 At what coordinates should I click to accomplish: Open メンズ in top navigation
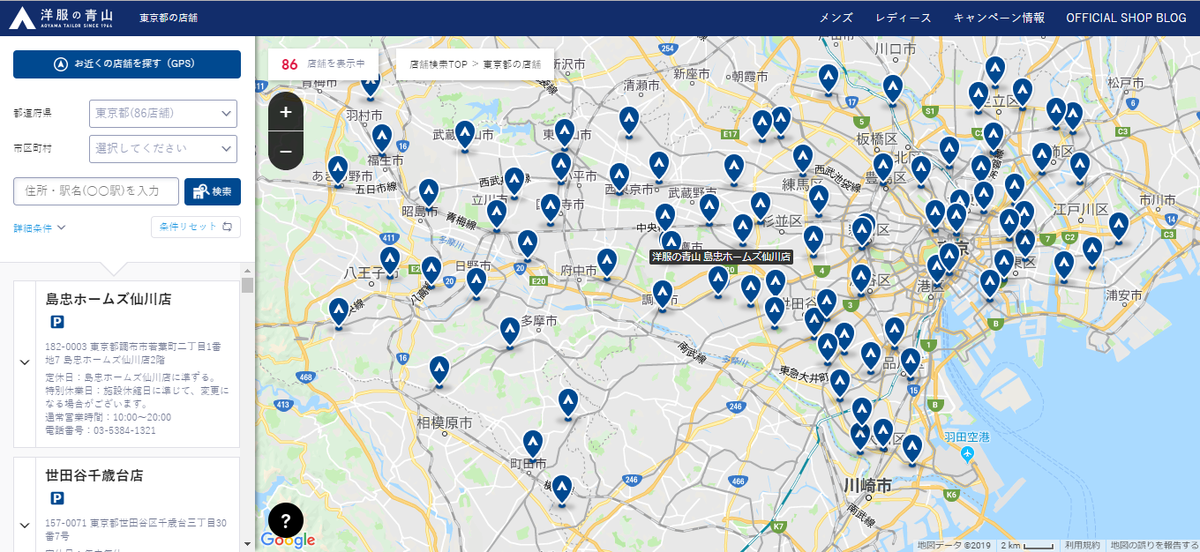coord(836,18)
